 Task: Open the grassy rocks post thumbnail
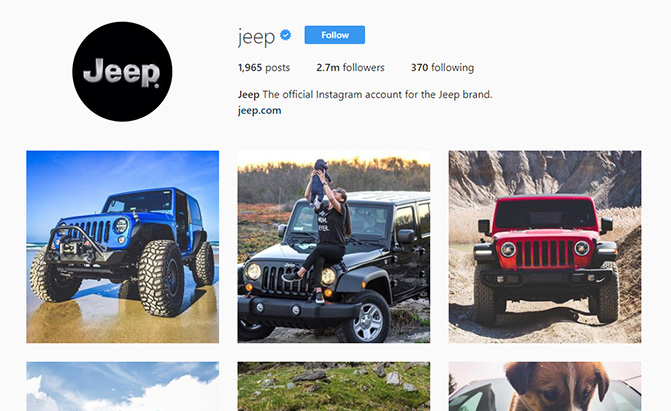[x=334, y=386]
